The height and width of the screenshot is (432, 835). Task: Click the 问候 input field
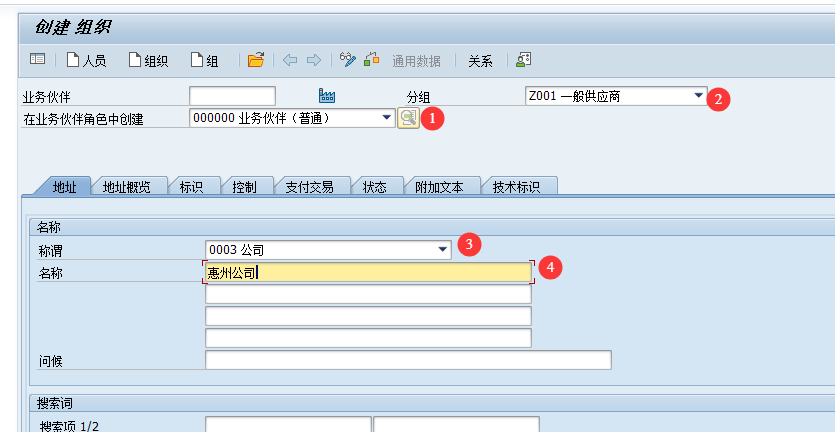(407, 360)
